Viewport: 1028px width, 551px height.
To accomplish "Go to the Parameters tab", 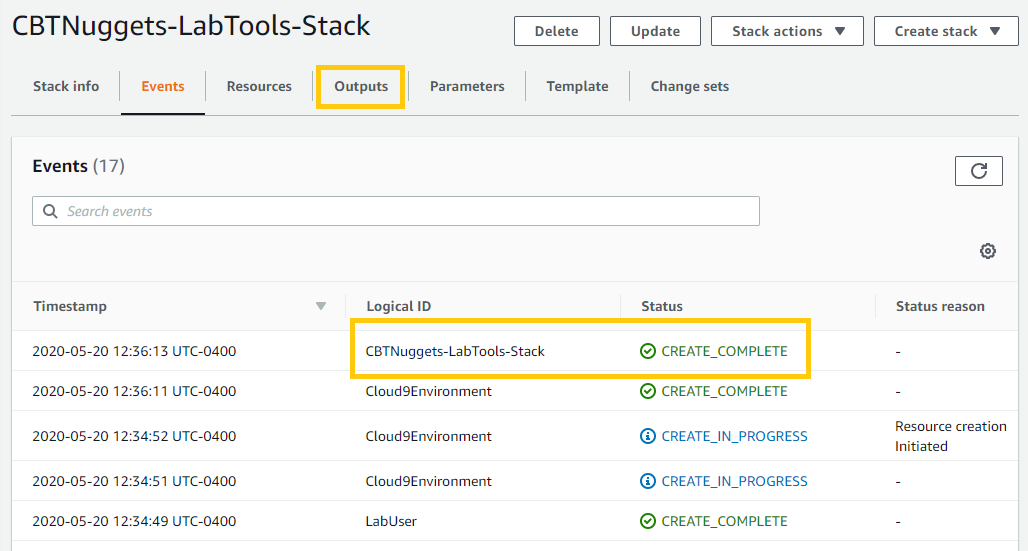I will pyautogui.click(x=467, y=86).
